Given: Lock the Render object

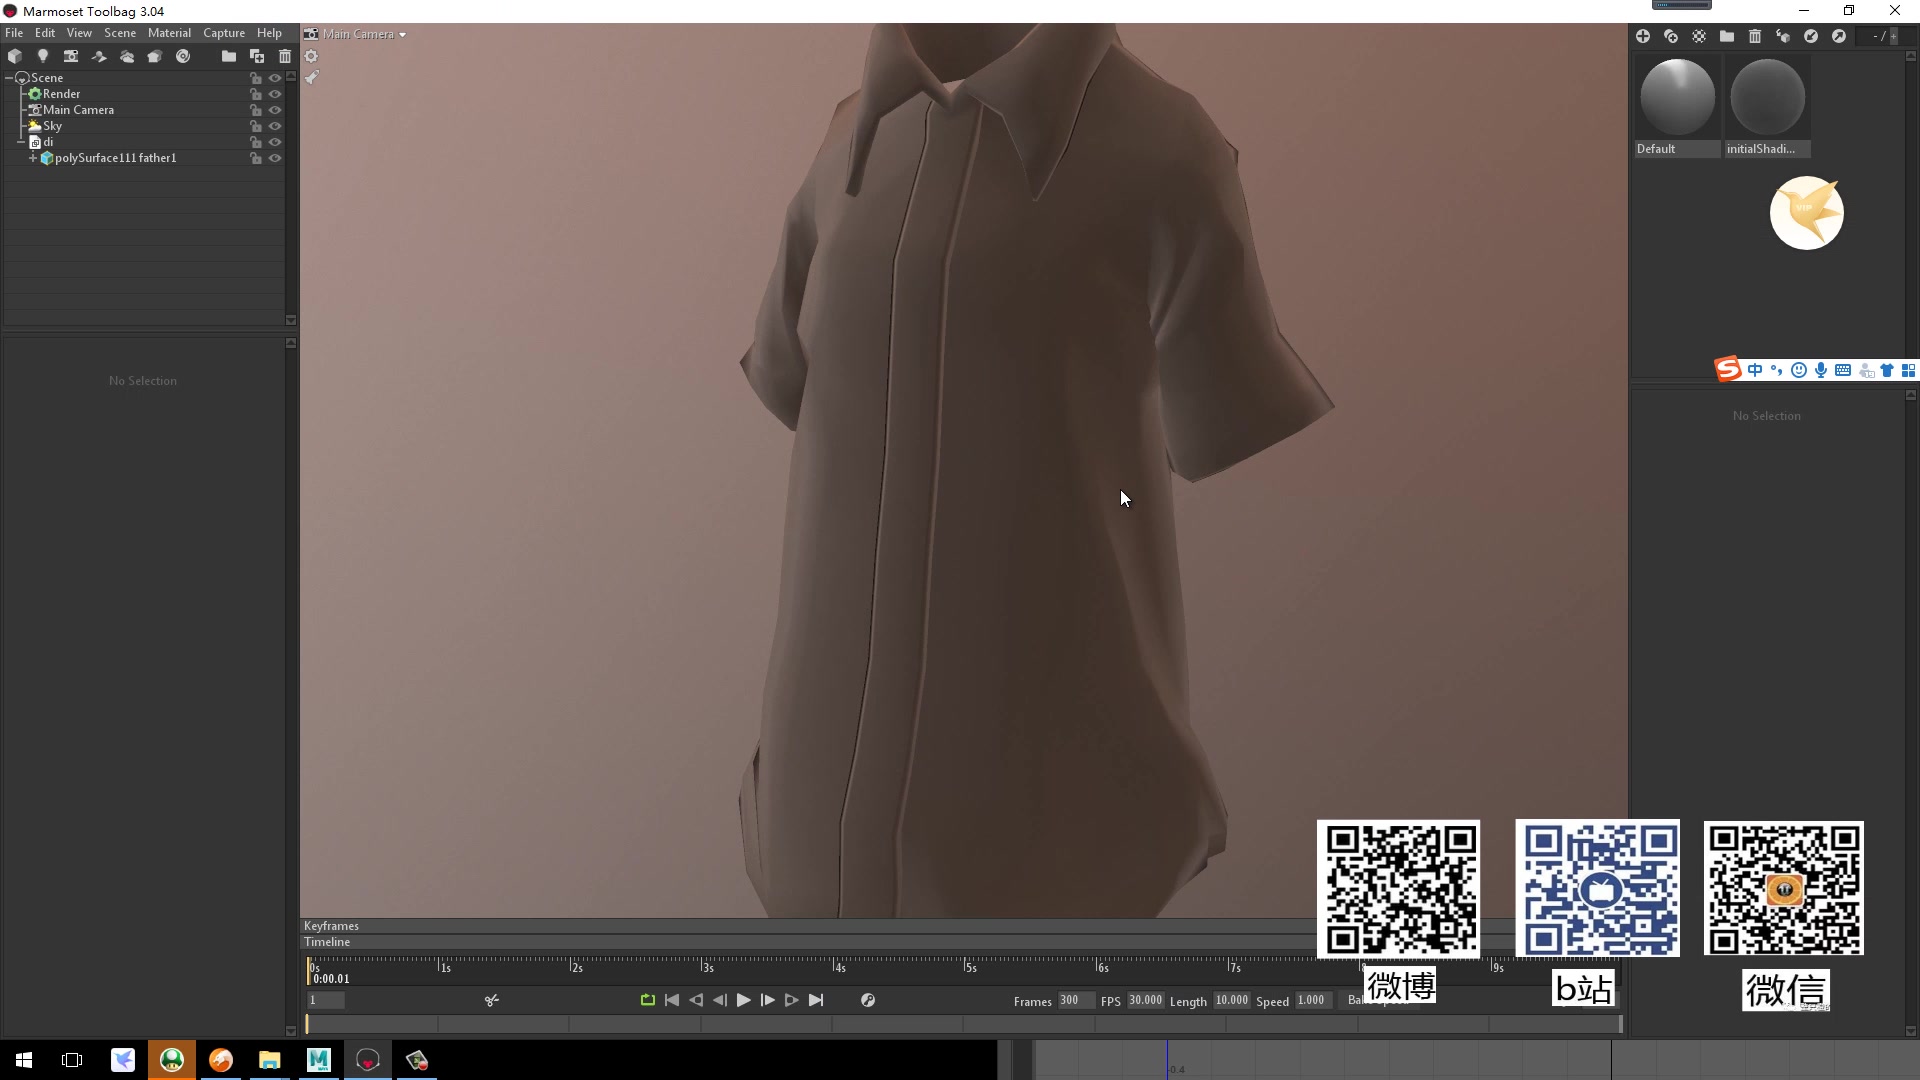Looking at the screenshot, I should (x=255, y=94).
